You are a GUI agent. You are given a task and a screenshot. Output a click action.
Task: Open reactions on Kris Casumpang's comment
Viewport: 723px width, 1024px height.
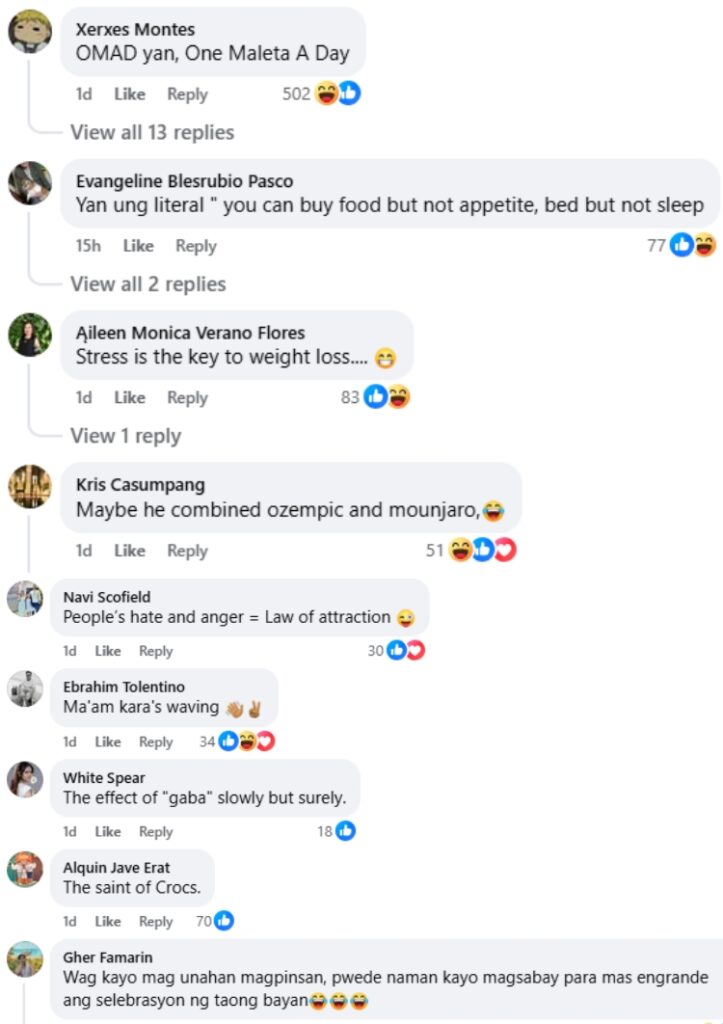(x=482, y=550)
